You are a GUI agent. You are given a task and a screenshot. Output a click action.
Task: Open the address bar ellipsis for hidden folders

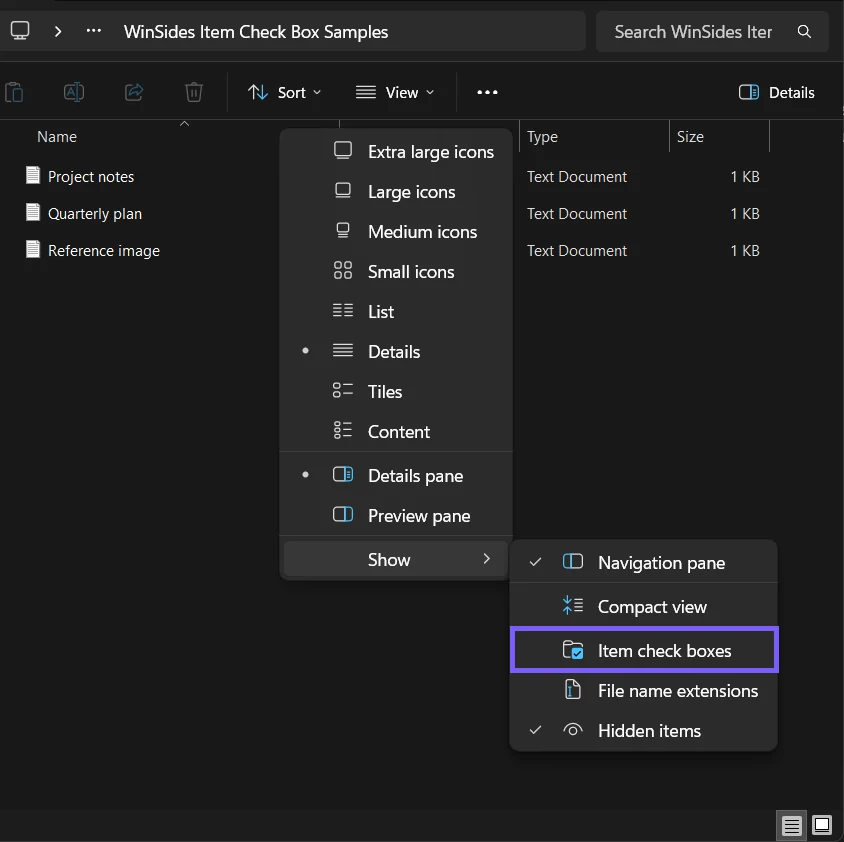point(94,31)
